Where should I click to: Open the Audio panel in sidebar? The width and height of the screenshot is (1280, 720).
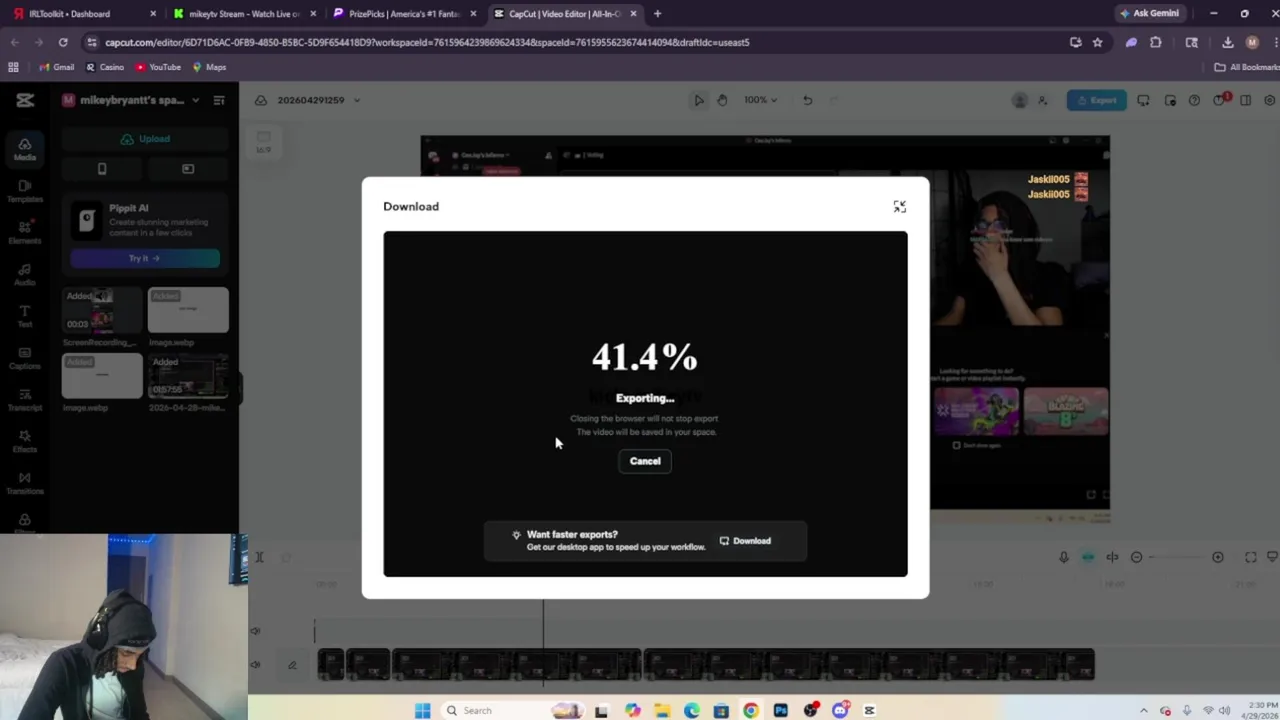coord(25,275)
